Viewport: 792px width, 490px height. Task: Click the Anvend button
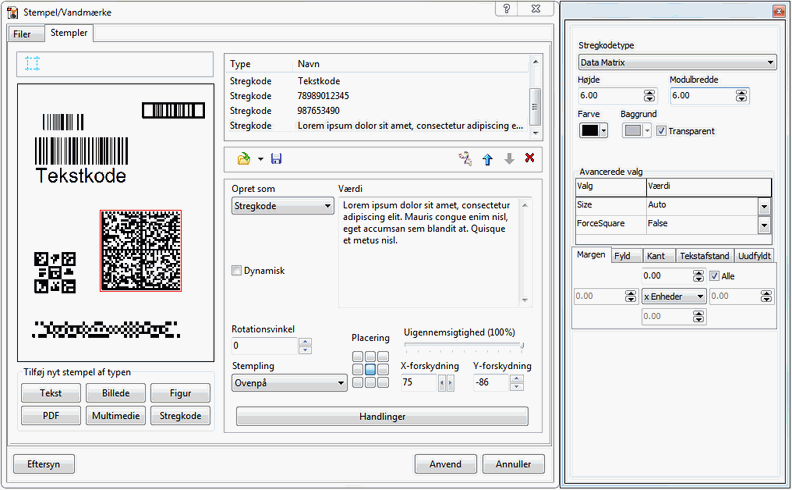click(x=446, y=464)
